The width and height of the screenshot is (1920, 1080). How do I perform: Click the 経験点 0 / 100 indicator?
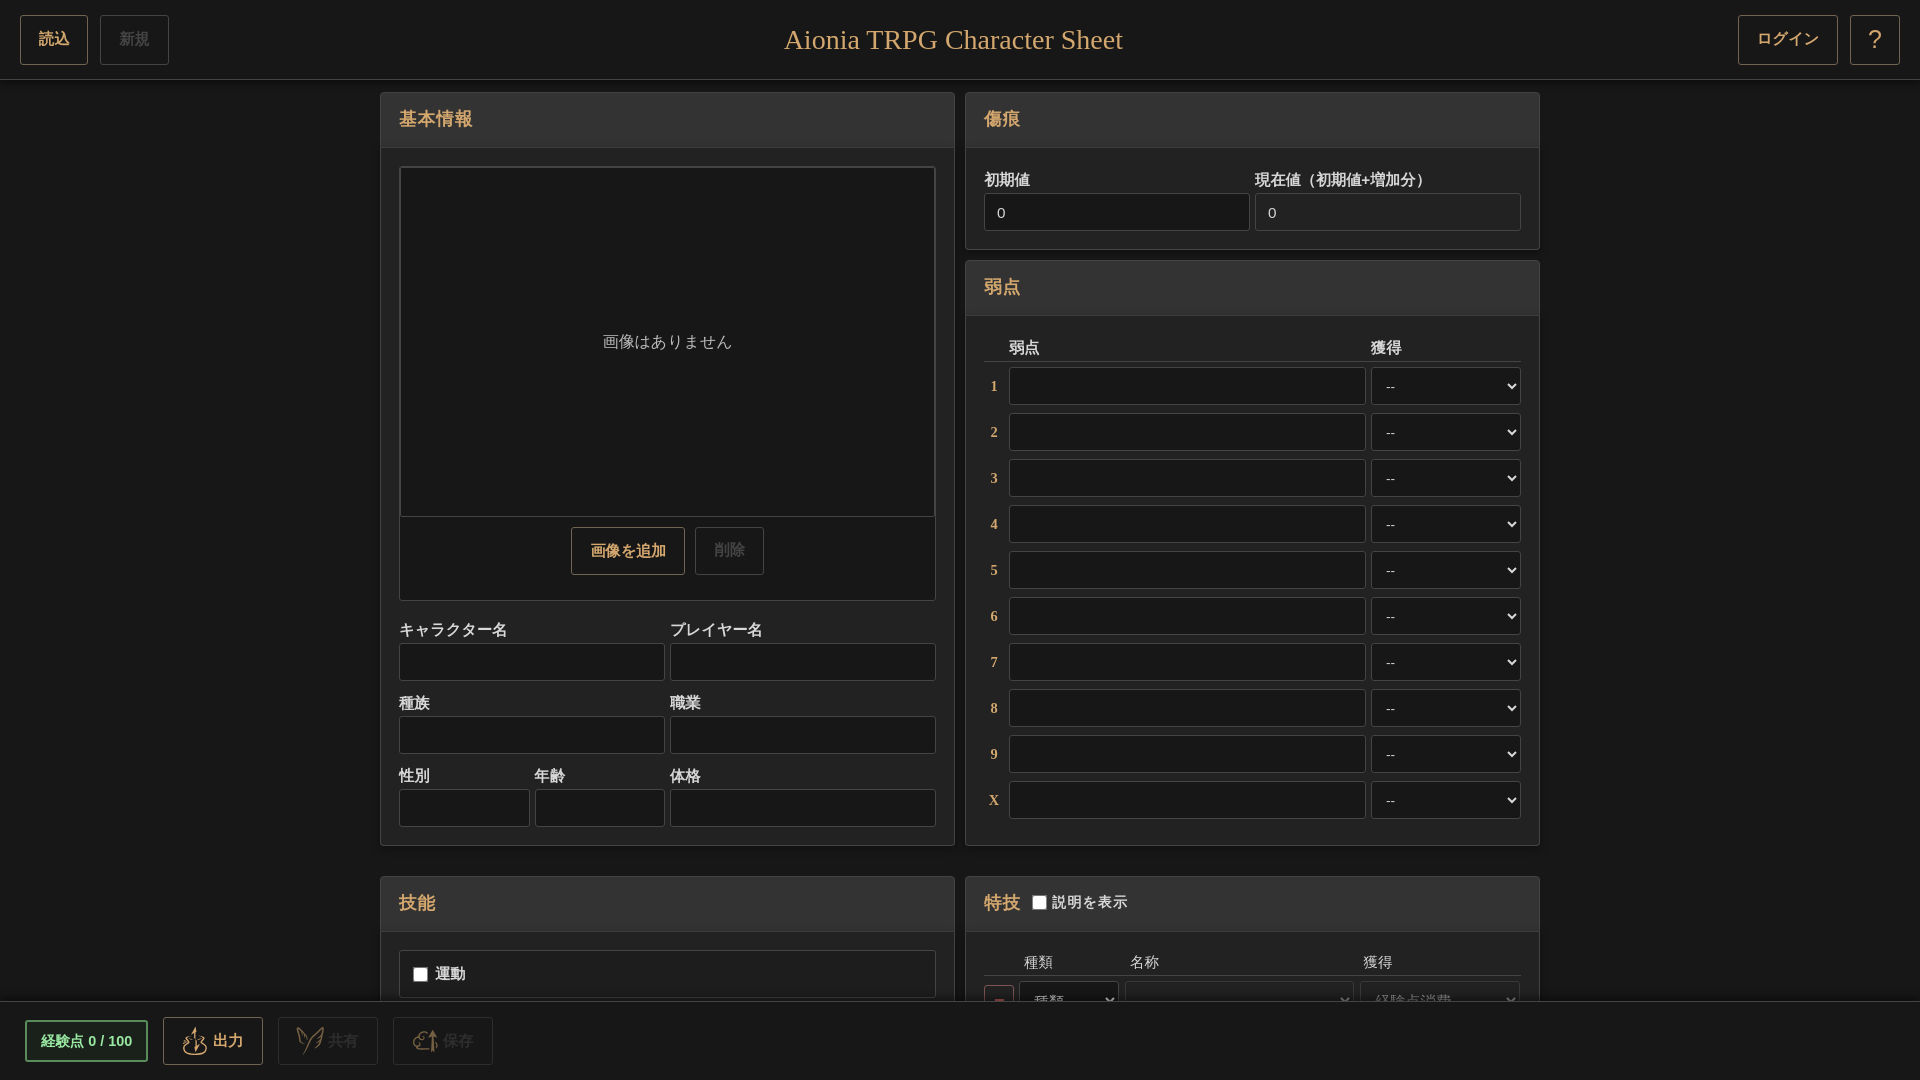click(x=86, y=1041)
